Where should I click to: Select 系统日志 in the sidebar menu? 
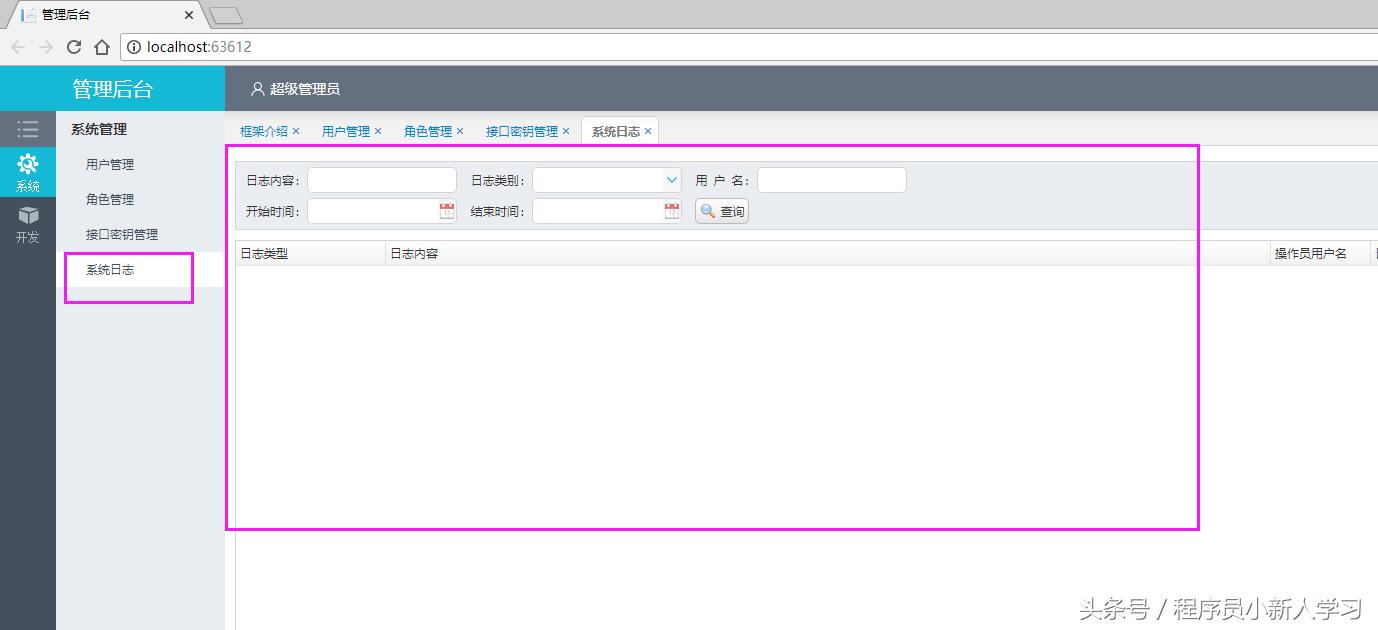[109, 269]
